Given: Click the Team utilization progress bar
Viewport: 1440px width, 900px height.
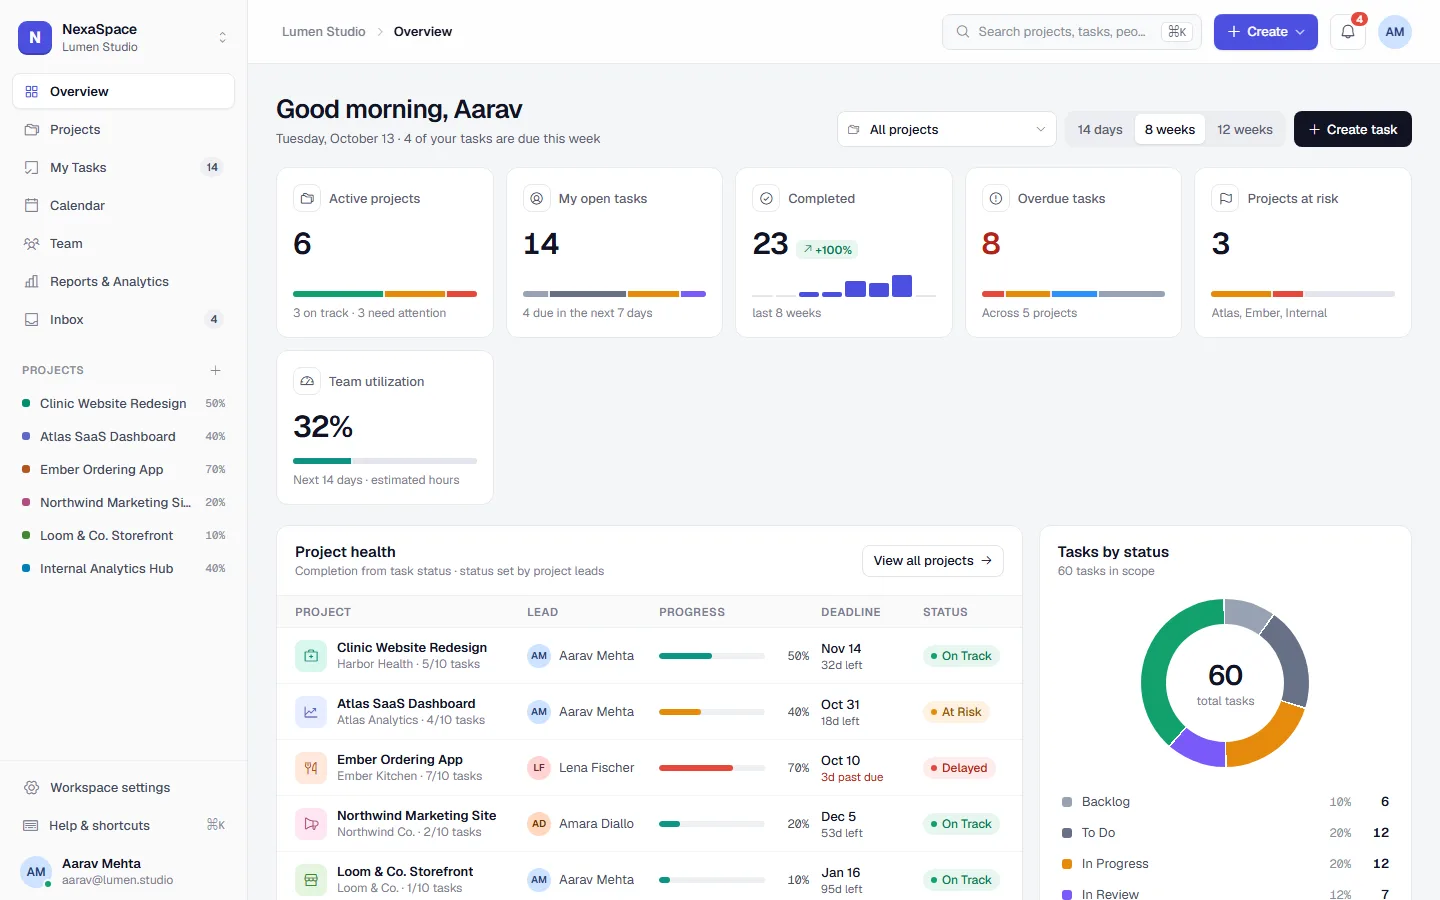Looking at the screenshot, I should [385, 461].
